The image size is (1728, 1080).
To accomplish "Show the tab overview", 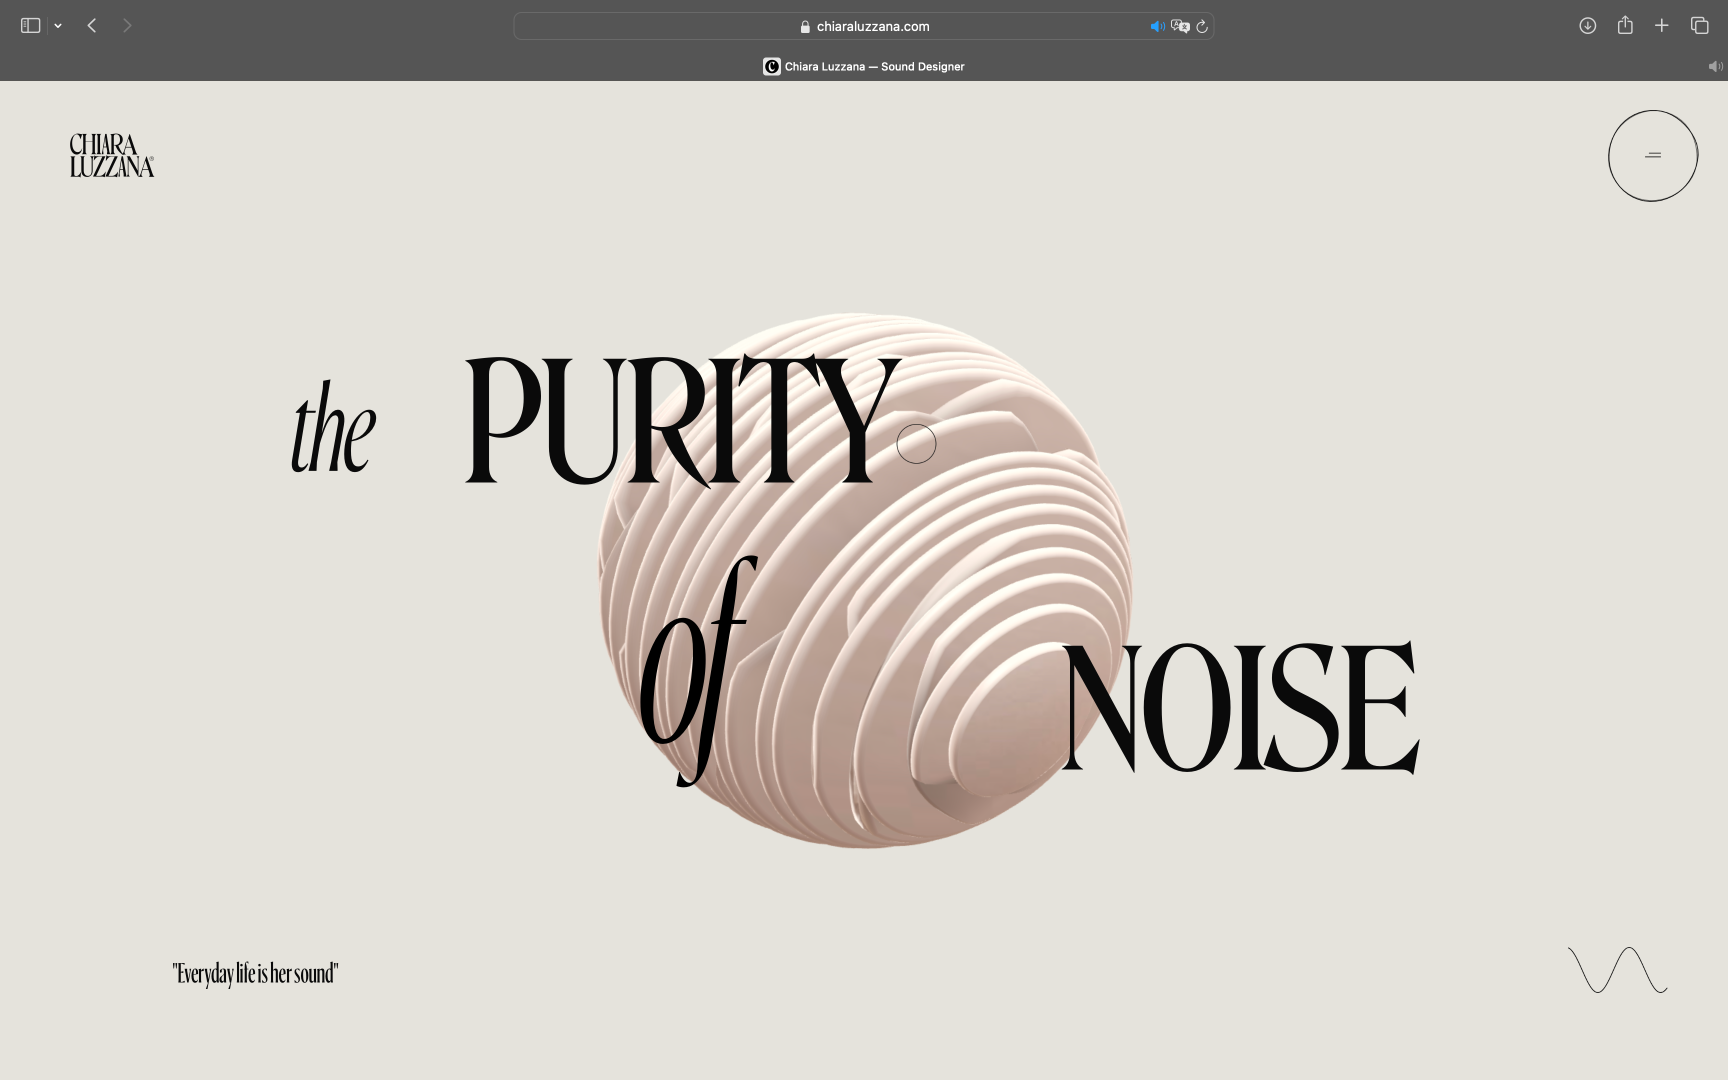I will pos(1699,26).
